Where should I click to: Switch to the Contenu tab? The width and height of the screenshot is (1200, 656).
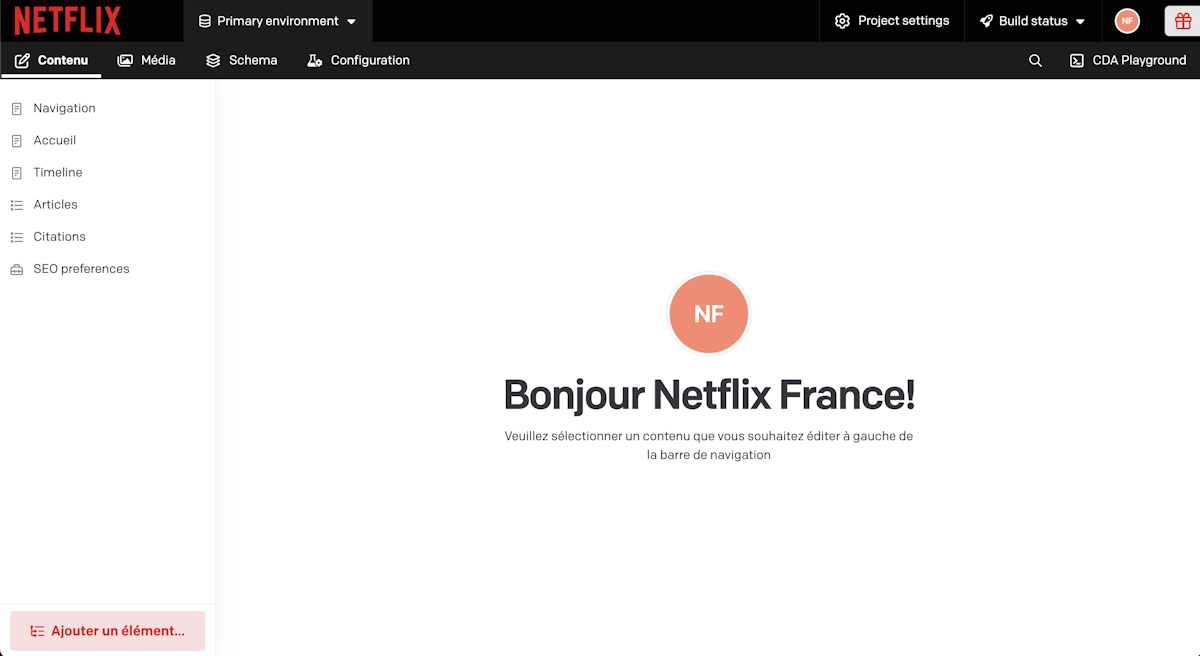51,60
